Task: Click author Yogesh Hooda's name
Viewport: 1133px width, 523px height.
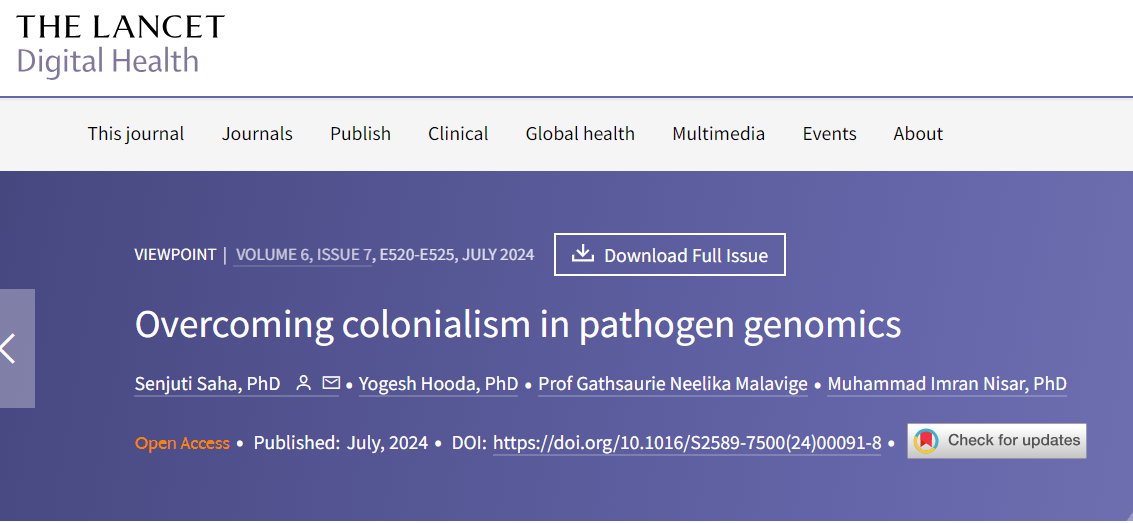Action: 438,384
